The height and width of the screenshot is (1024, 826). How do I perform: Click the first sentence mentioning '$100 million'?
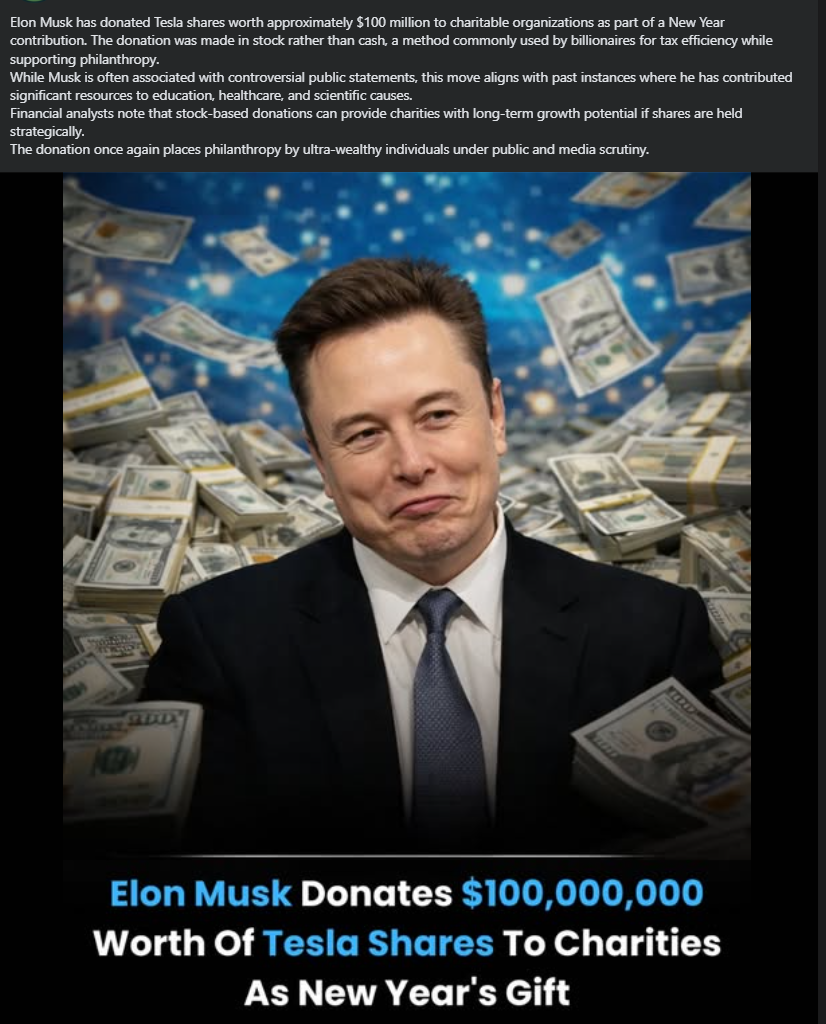click(367, 22)
